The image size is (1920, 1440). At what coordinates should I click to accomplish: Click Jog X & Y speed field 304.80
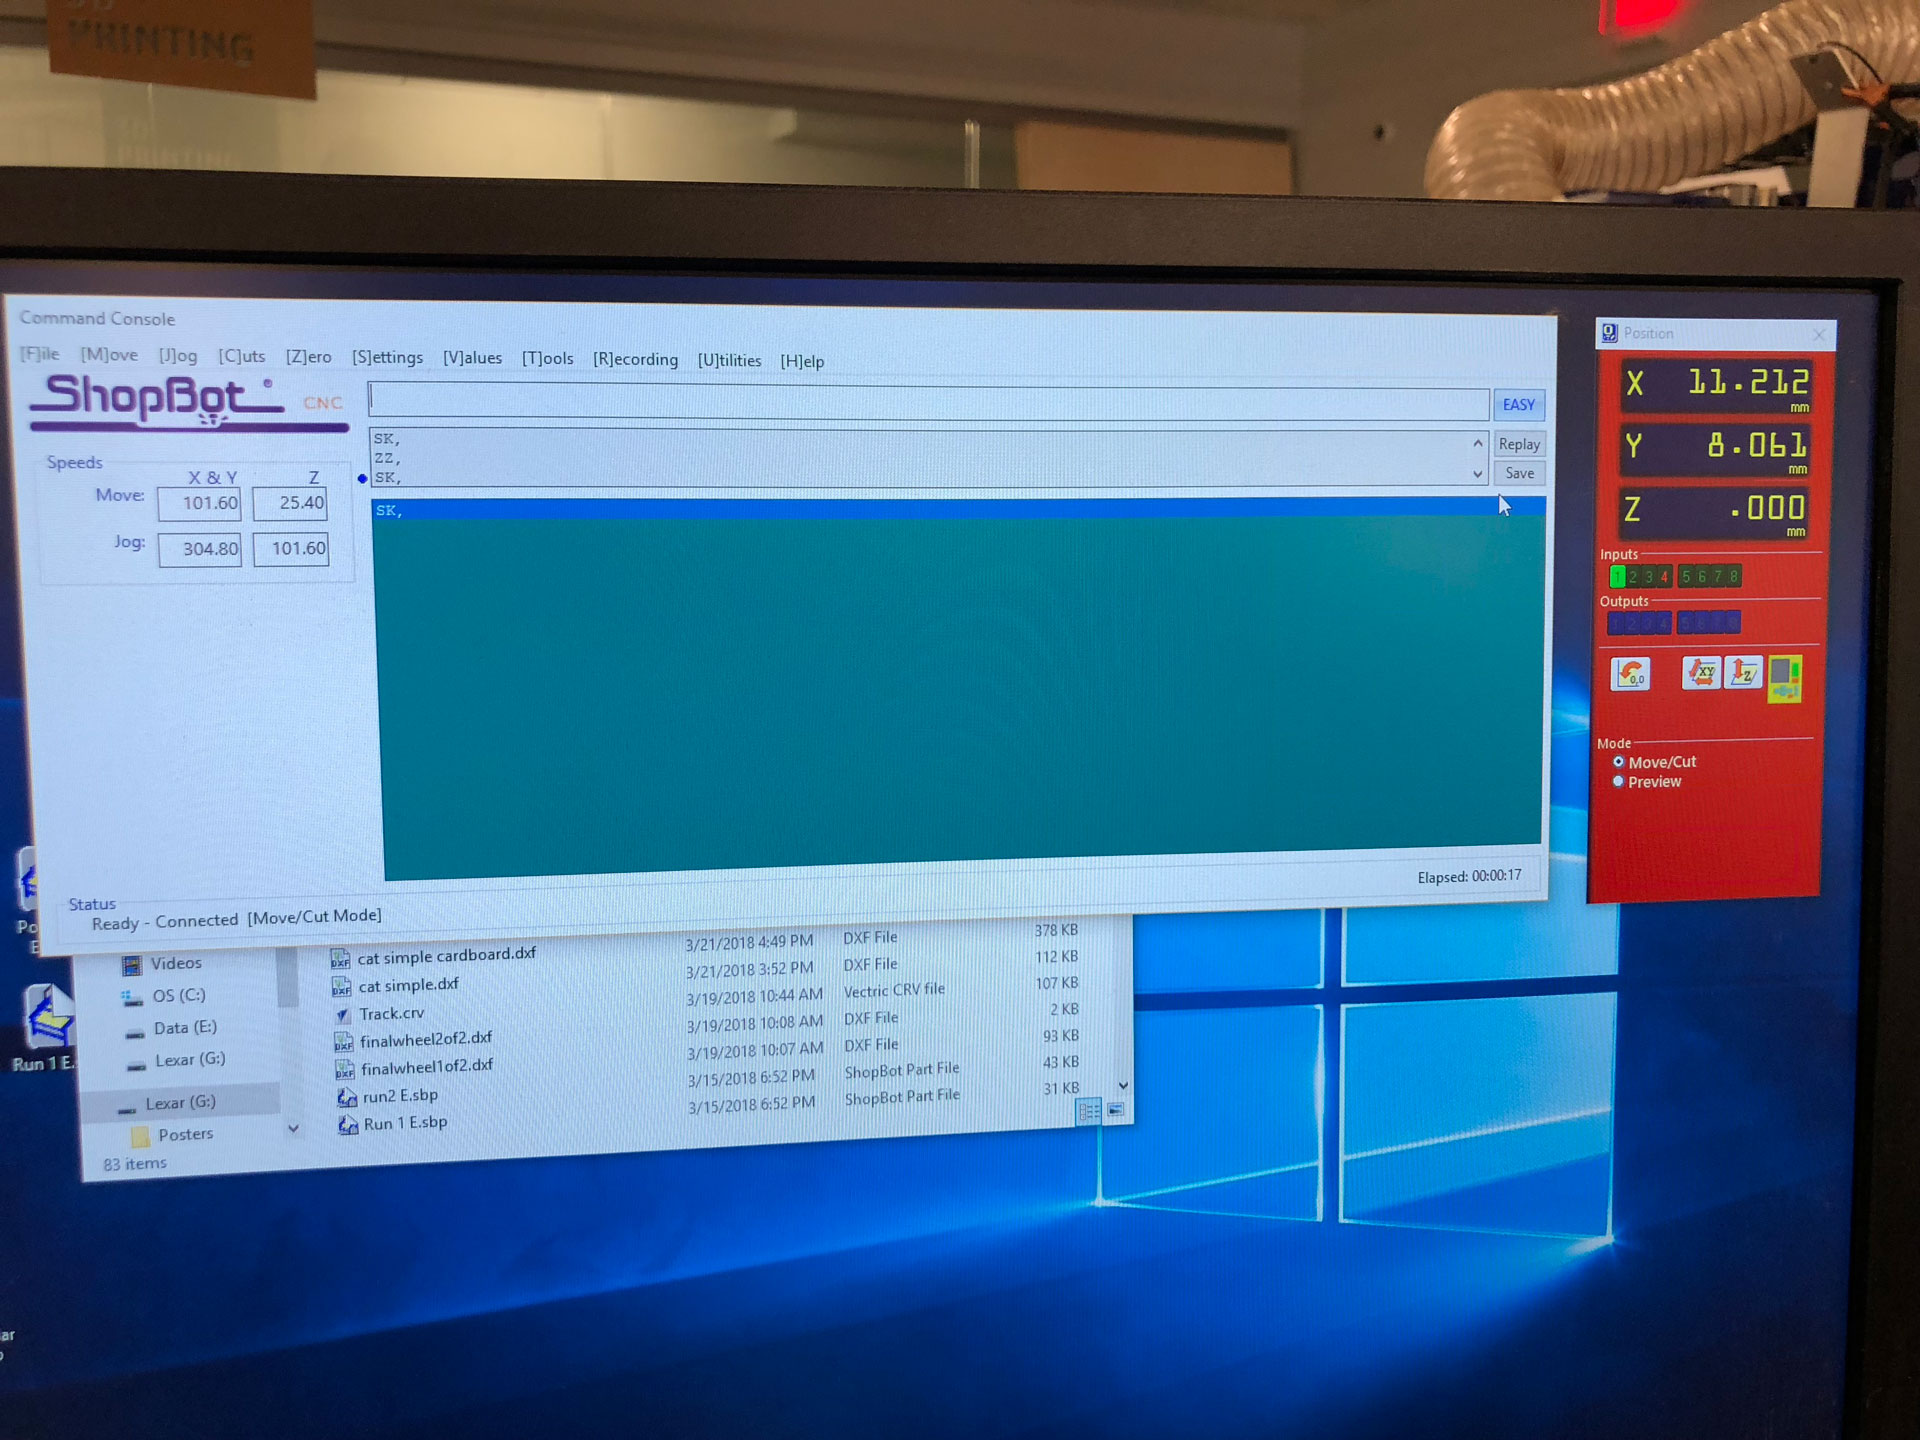pyautogui.click(x=200, y=549)
